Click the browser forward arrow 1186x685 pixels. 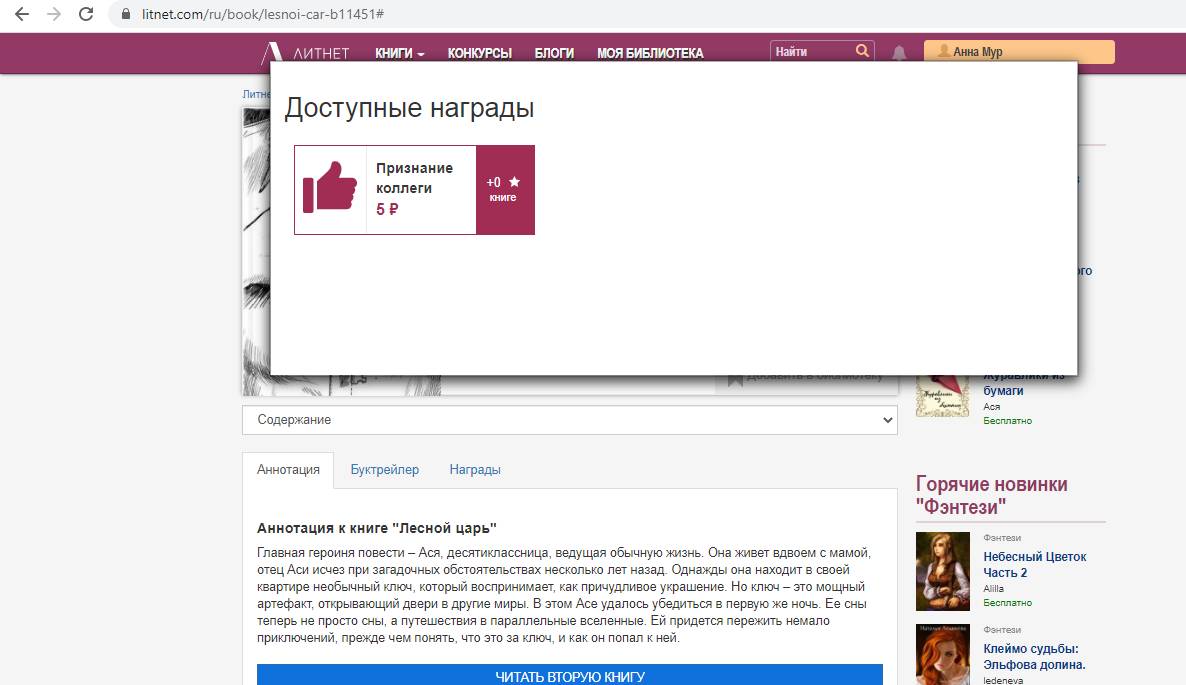(54, 15)
